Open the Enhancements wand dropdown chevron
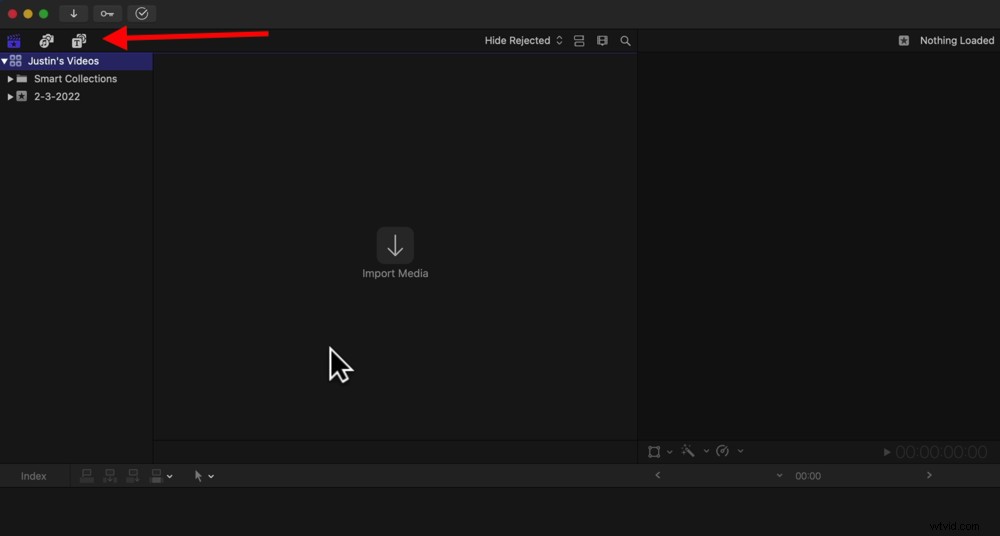This screenshot has width=1000, height=536. click(x=706, y=451)
